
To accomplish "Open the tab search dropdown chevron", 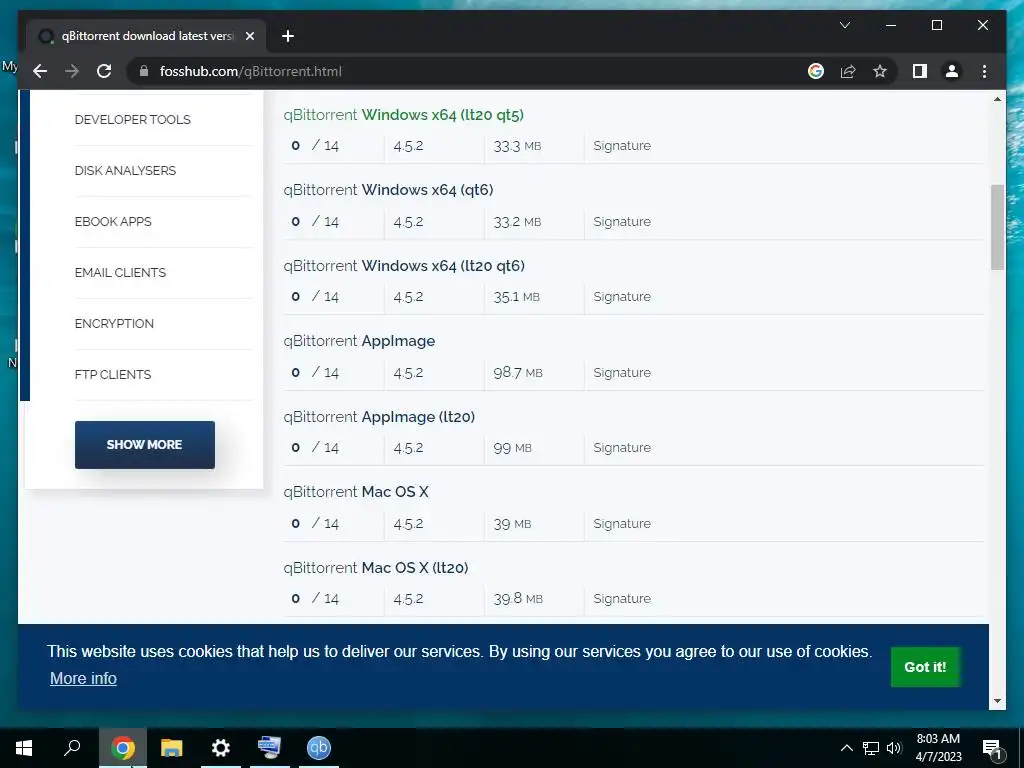I will pos(844,25).
